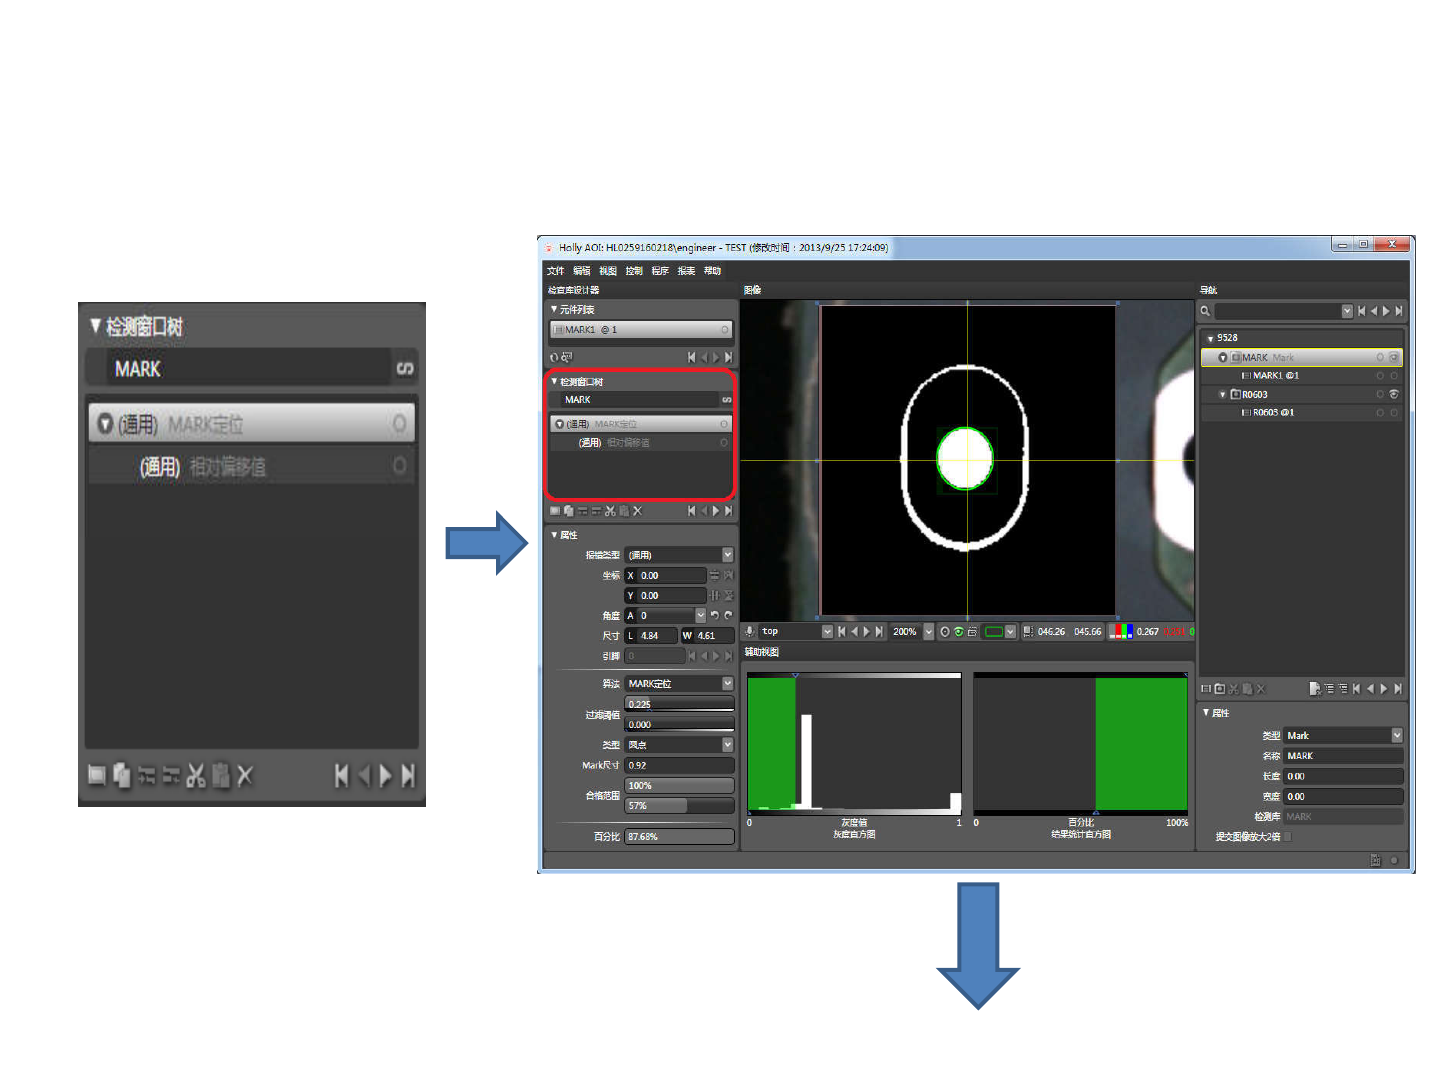1433x1075 pixels.
Task: Open the 控制 menu
Action: 633,271
